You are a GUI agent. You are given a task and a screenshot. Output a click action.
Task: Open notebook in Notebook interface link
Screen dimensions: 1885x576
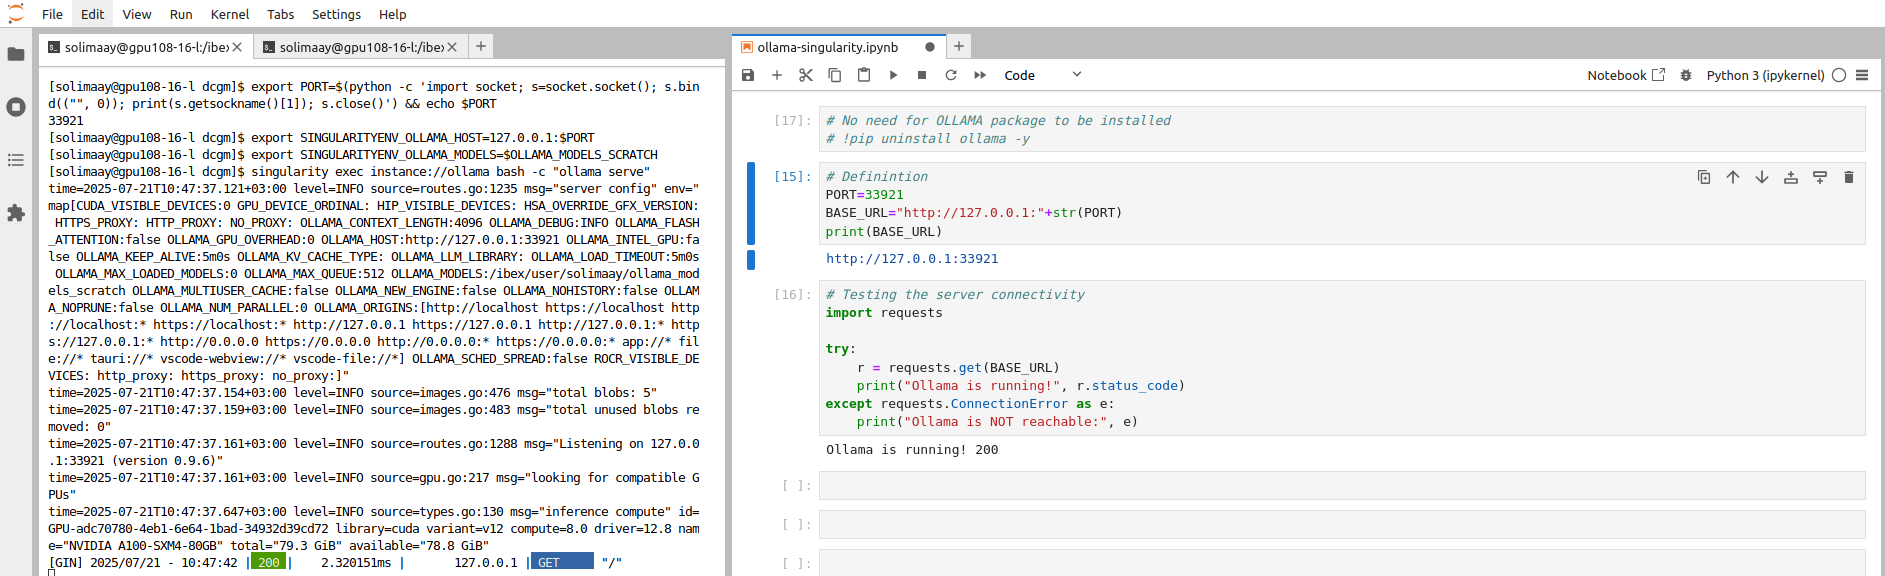coord(1626,75)
